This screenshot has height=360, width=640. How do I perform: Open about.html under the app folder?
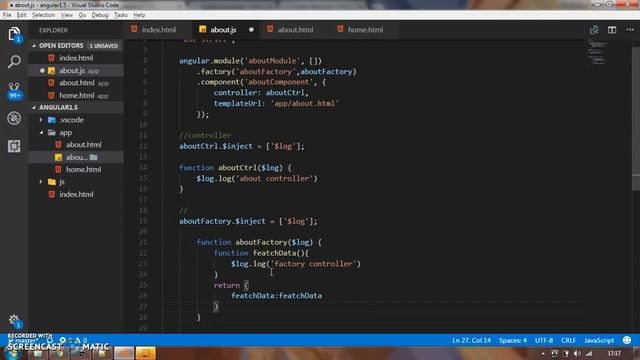pos(83,145)
